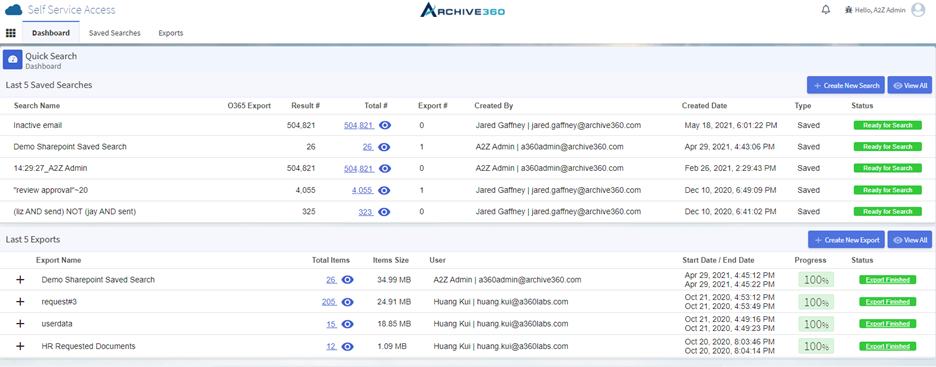Click View All for saved searches
Image resolution: width=936 pixels, height=367 pixels.
click(x=910, y=85)
